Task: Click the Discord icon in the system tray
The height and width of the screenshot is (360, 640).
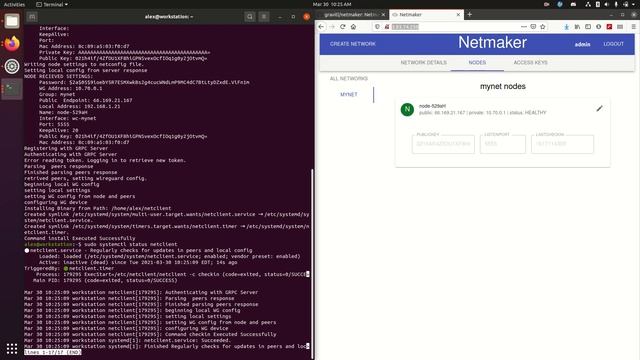Action: pyautogui.click(x=573, y=4)
